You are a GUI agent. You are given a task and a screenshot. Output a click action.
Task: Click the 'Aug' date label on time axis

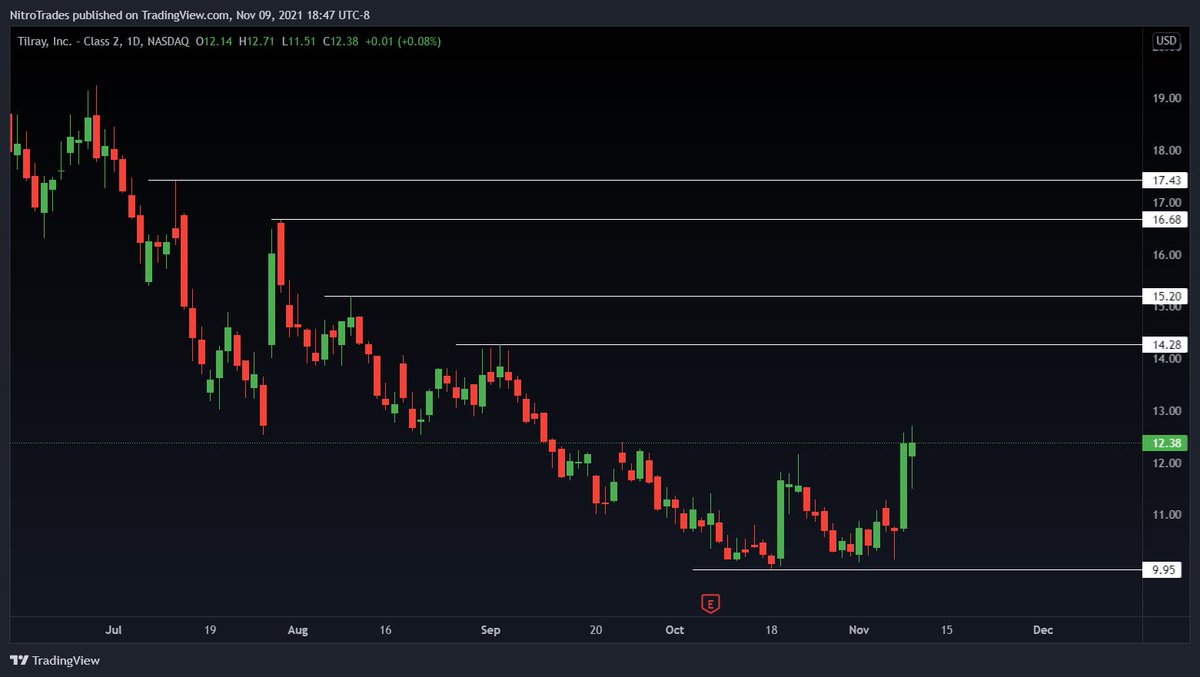297,630
